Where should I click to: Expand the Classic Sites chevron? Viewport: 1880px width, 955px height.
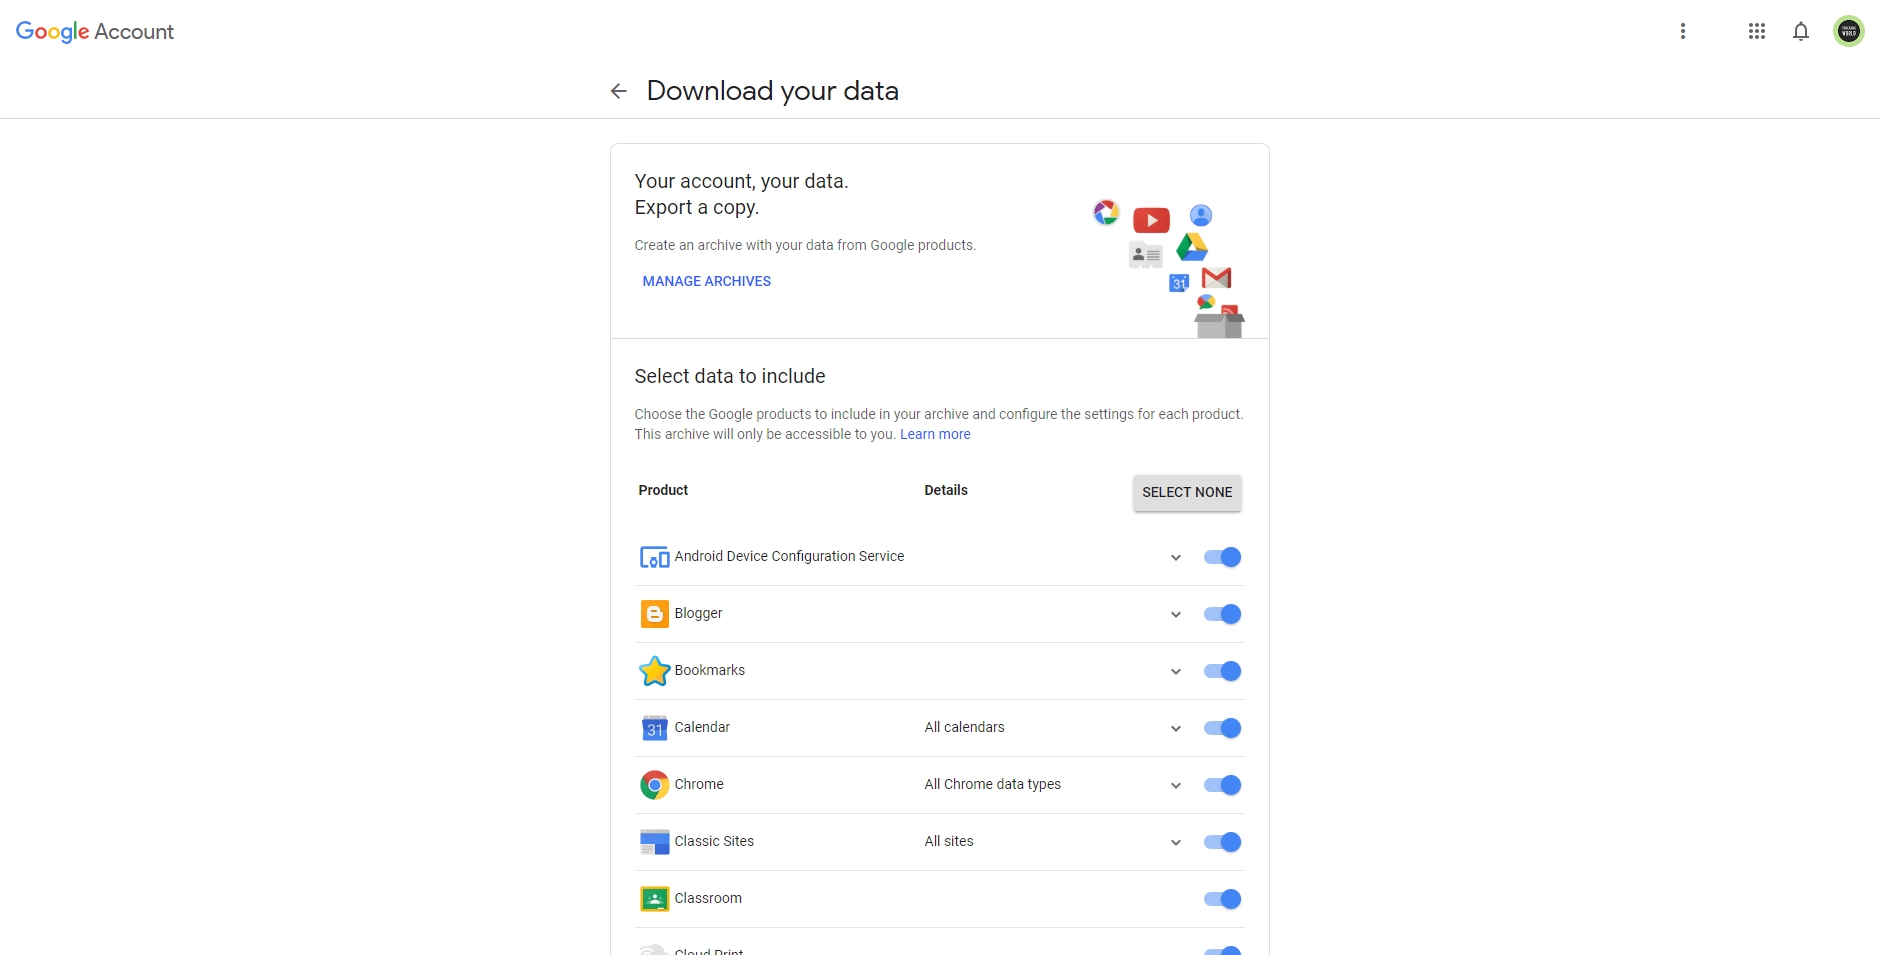tap(1176, 843)
